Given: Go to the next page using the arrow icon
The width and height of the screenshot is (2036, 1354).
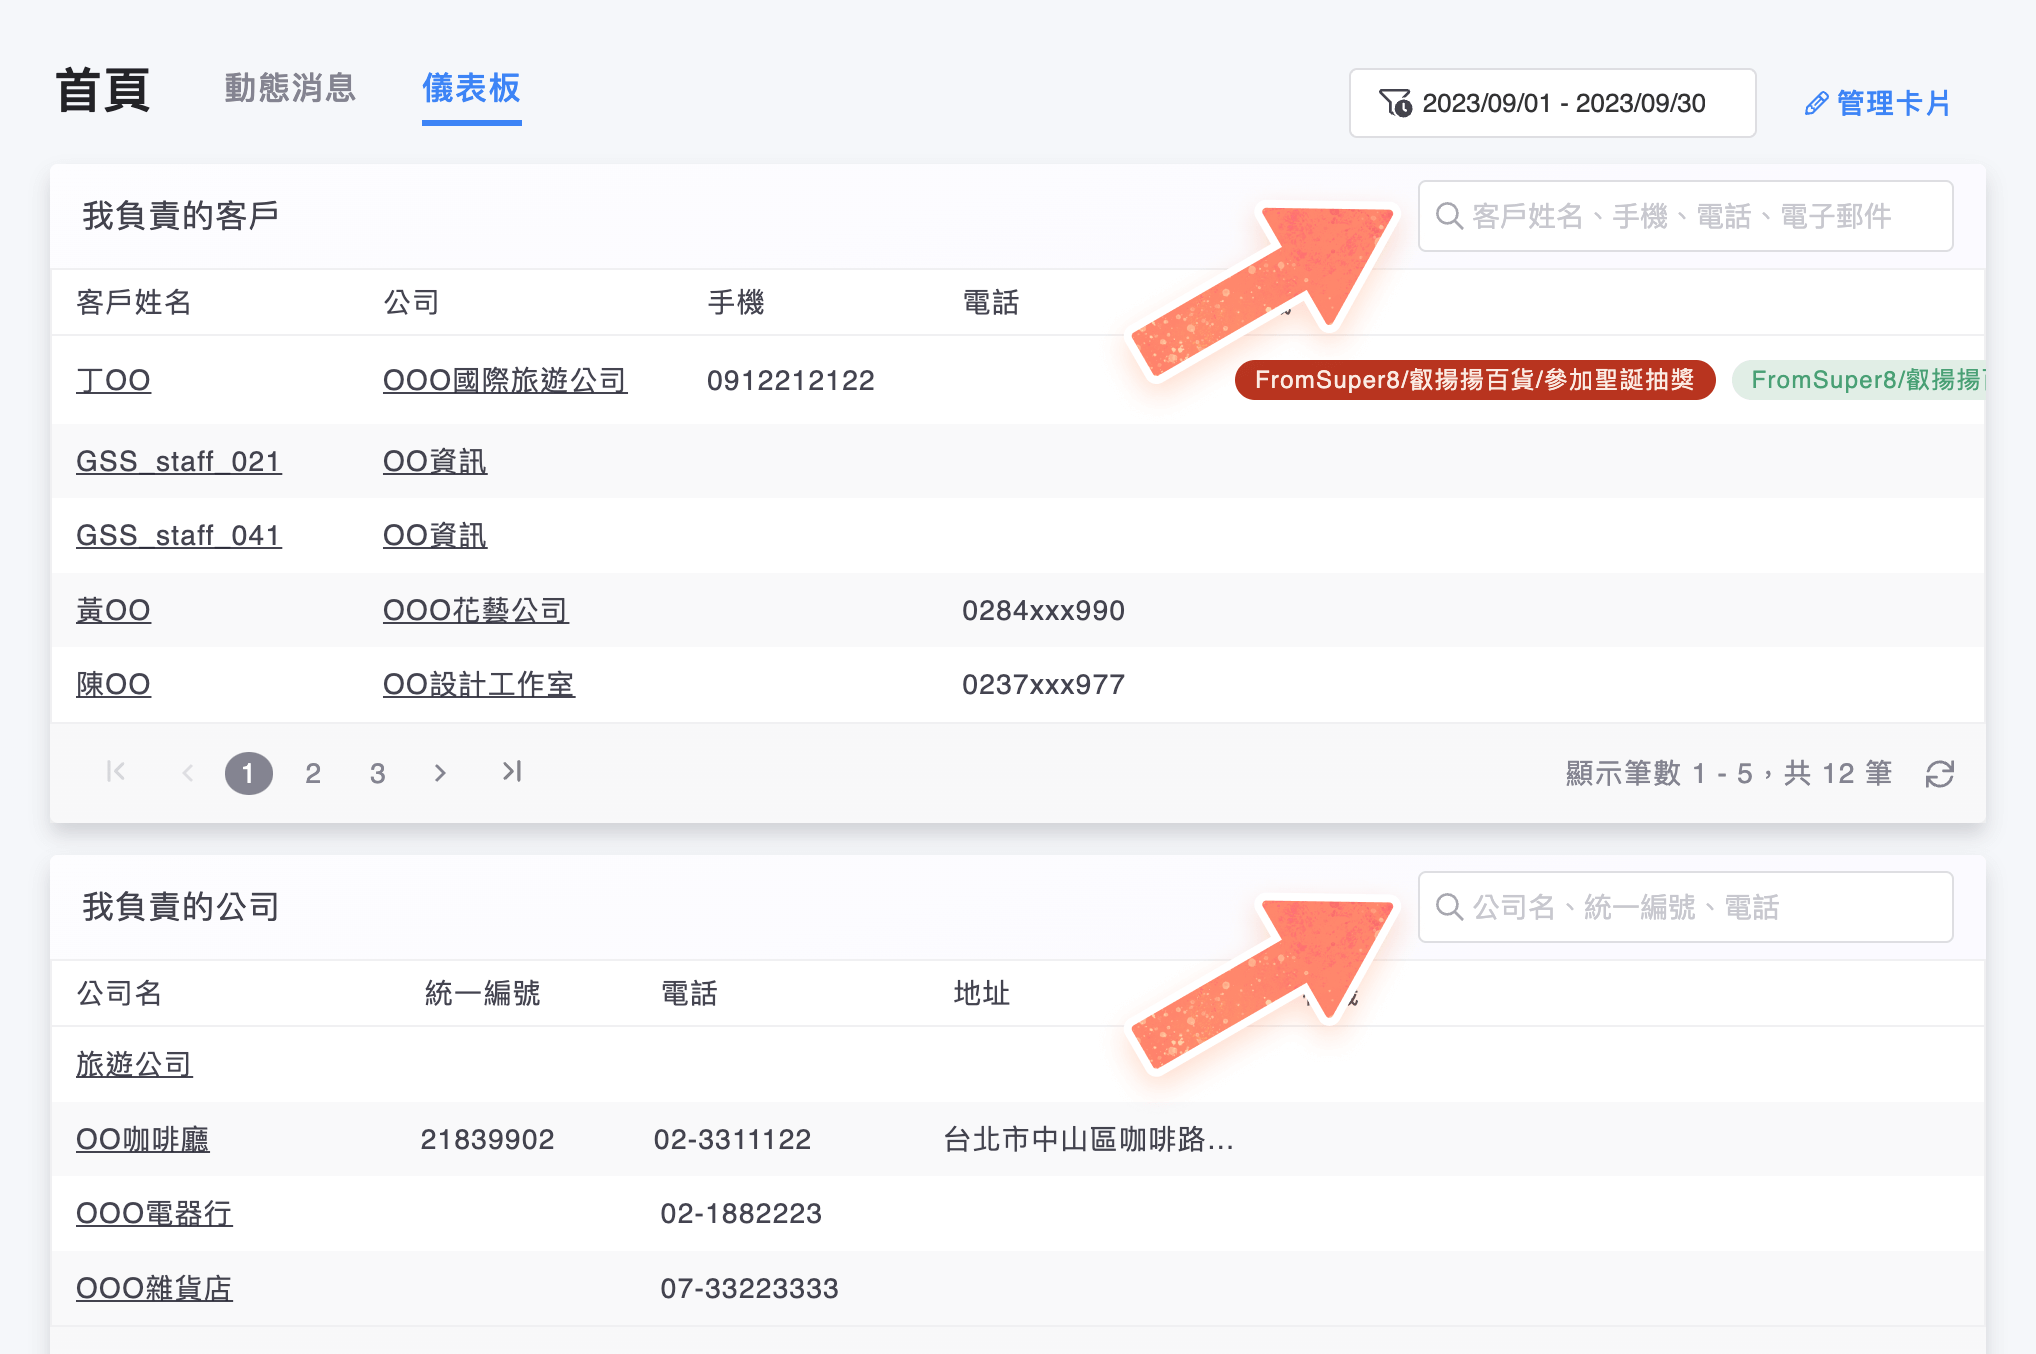Looking at the screenshot, I should 440,772.
